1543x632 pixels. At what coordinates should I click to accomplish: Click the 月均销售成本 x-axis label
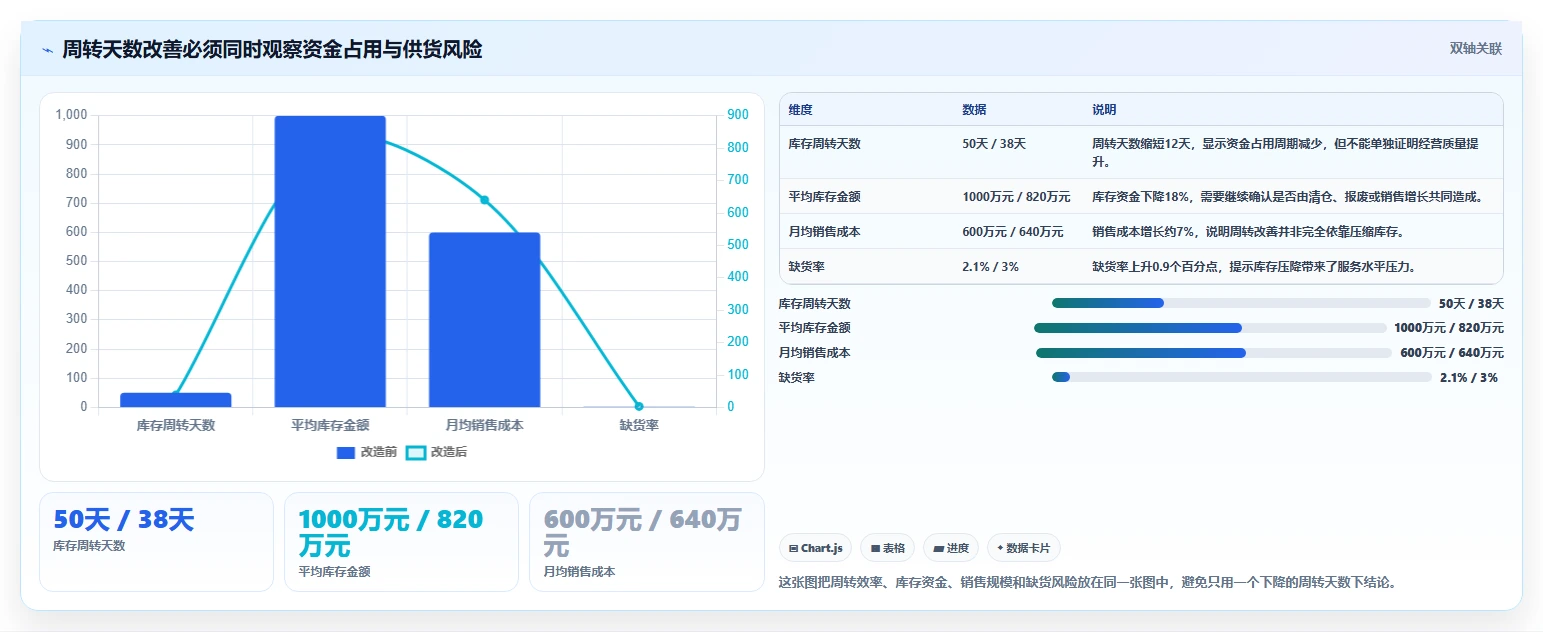click(x=485, y=425)
